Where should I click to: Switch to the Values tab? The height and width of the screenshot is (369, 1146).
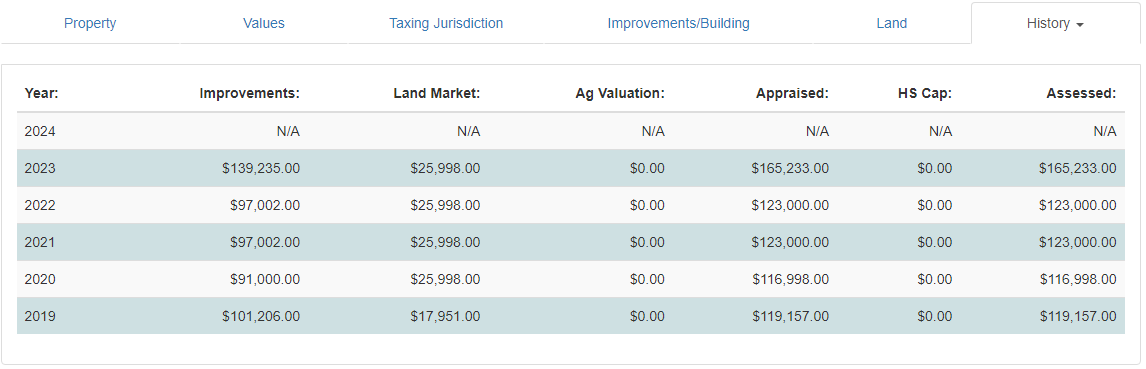(264, 23)
